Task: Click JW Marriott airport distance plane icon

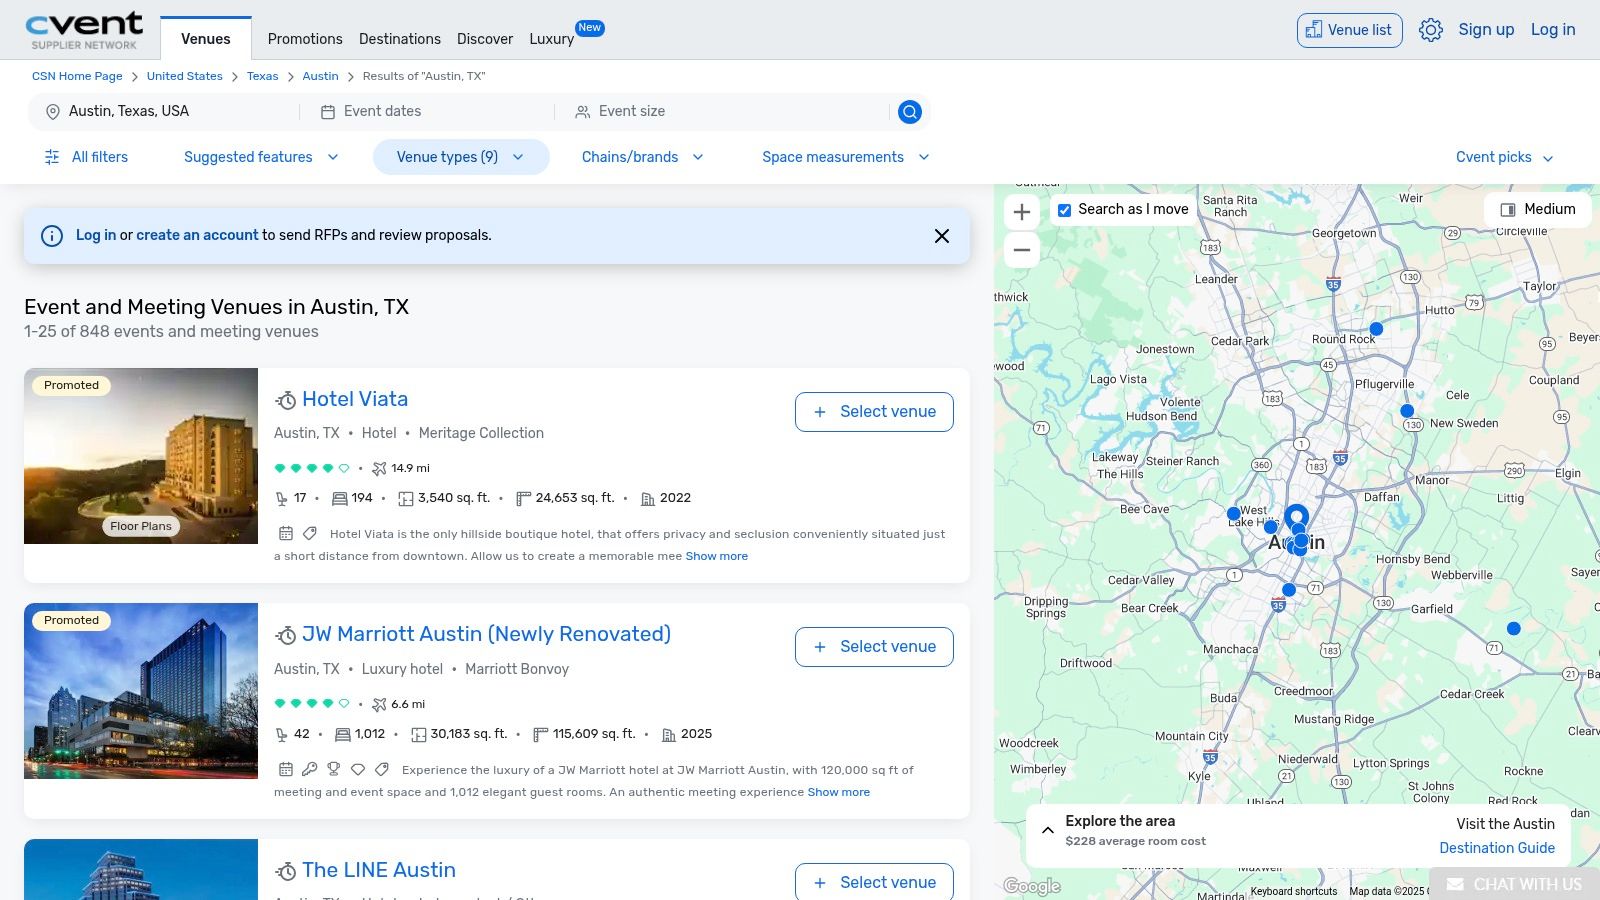Action: pyautogui.click(x=379, y=704)
